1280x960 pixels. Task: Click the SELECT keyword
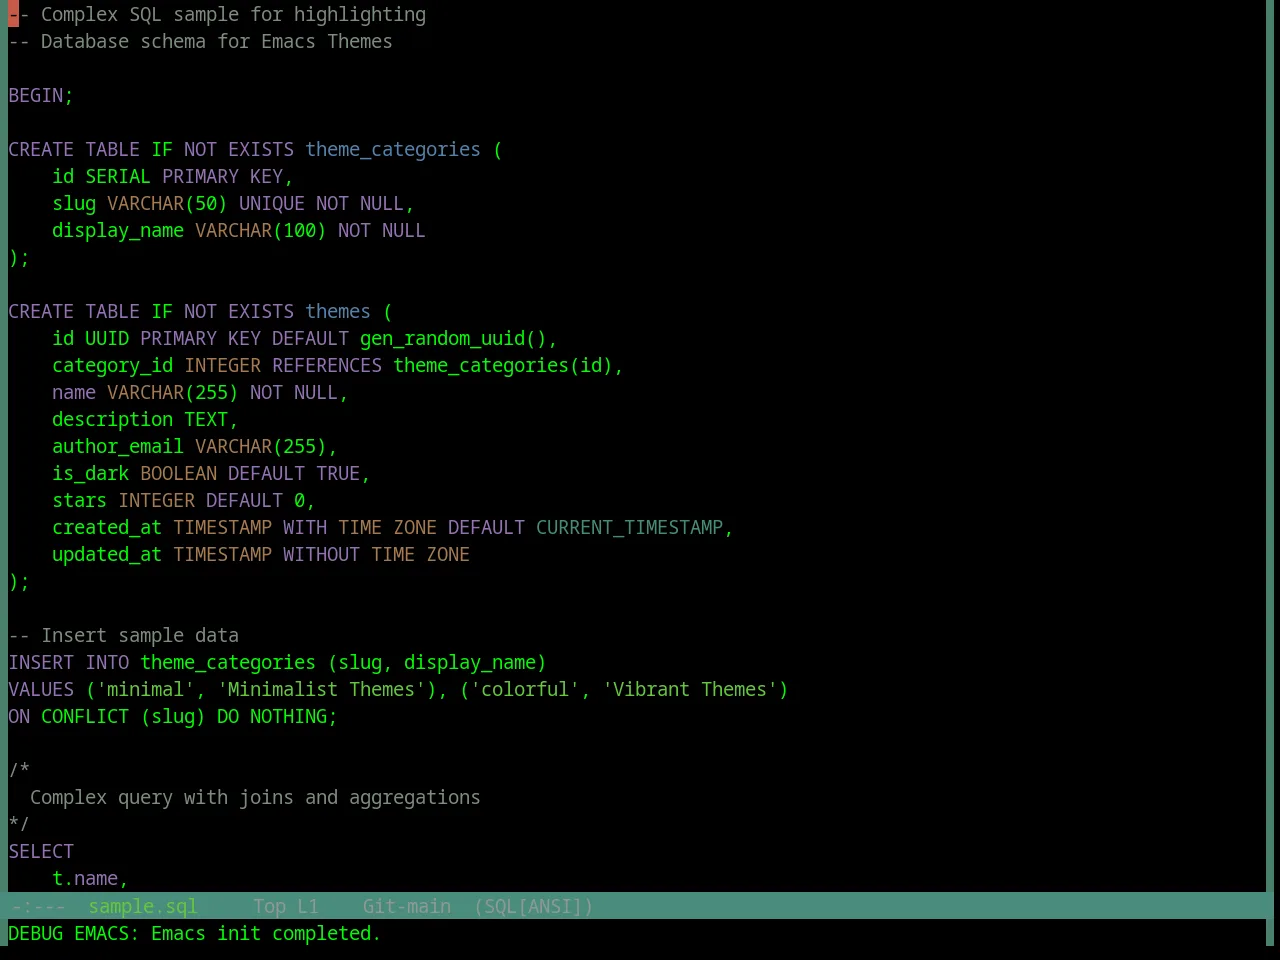tap(41, 852)
